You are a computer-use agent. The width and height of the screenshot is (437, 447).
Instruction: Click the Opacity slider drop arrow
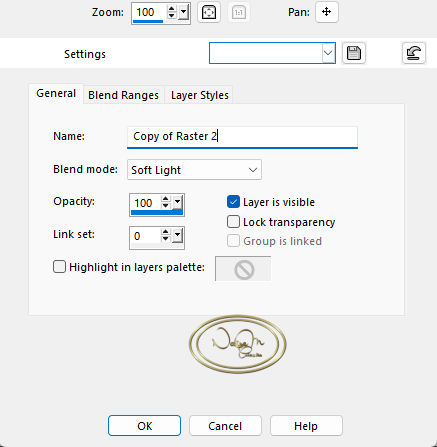point(177,202)
